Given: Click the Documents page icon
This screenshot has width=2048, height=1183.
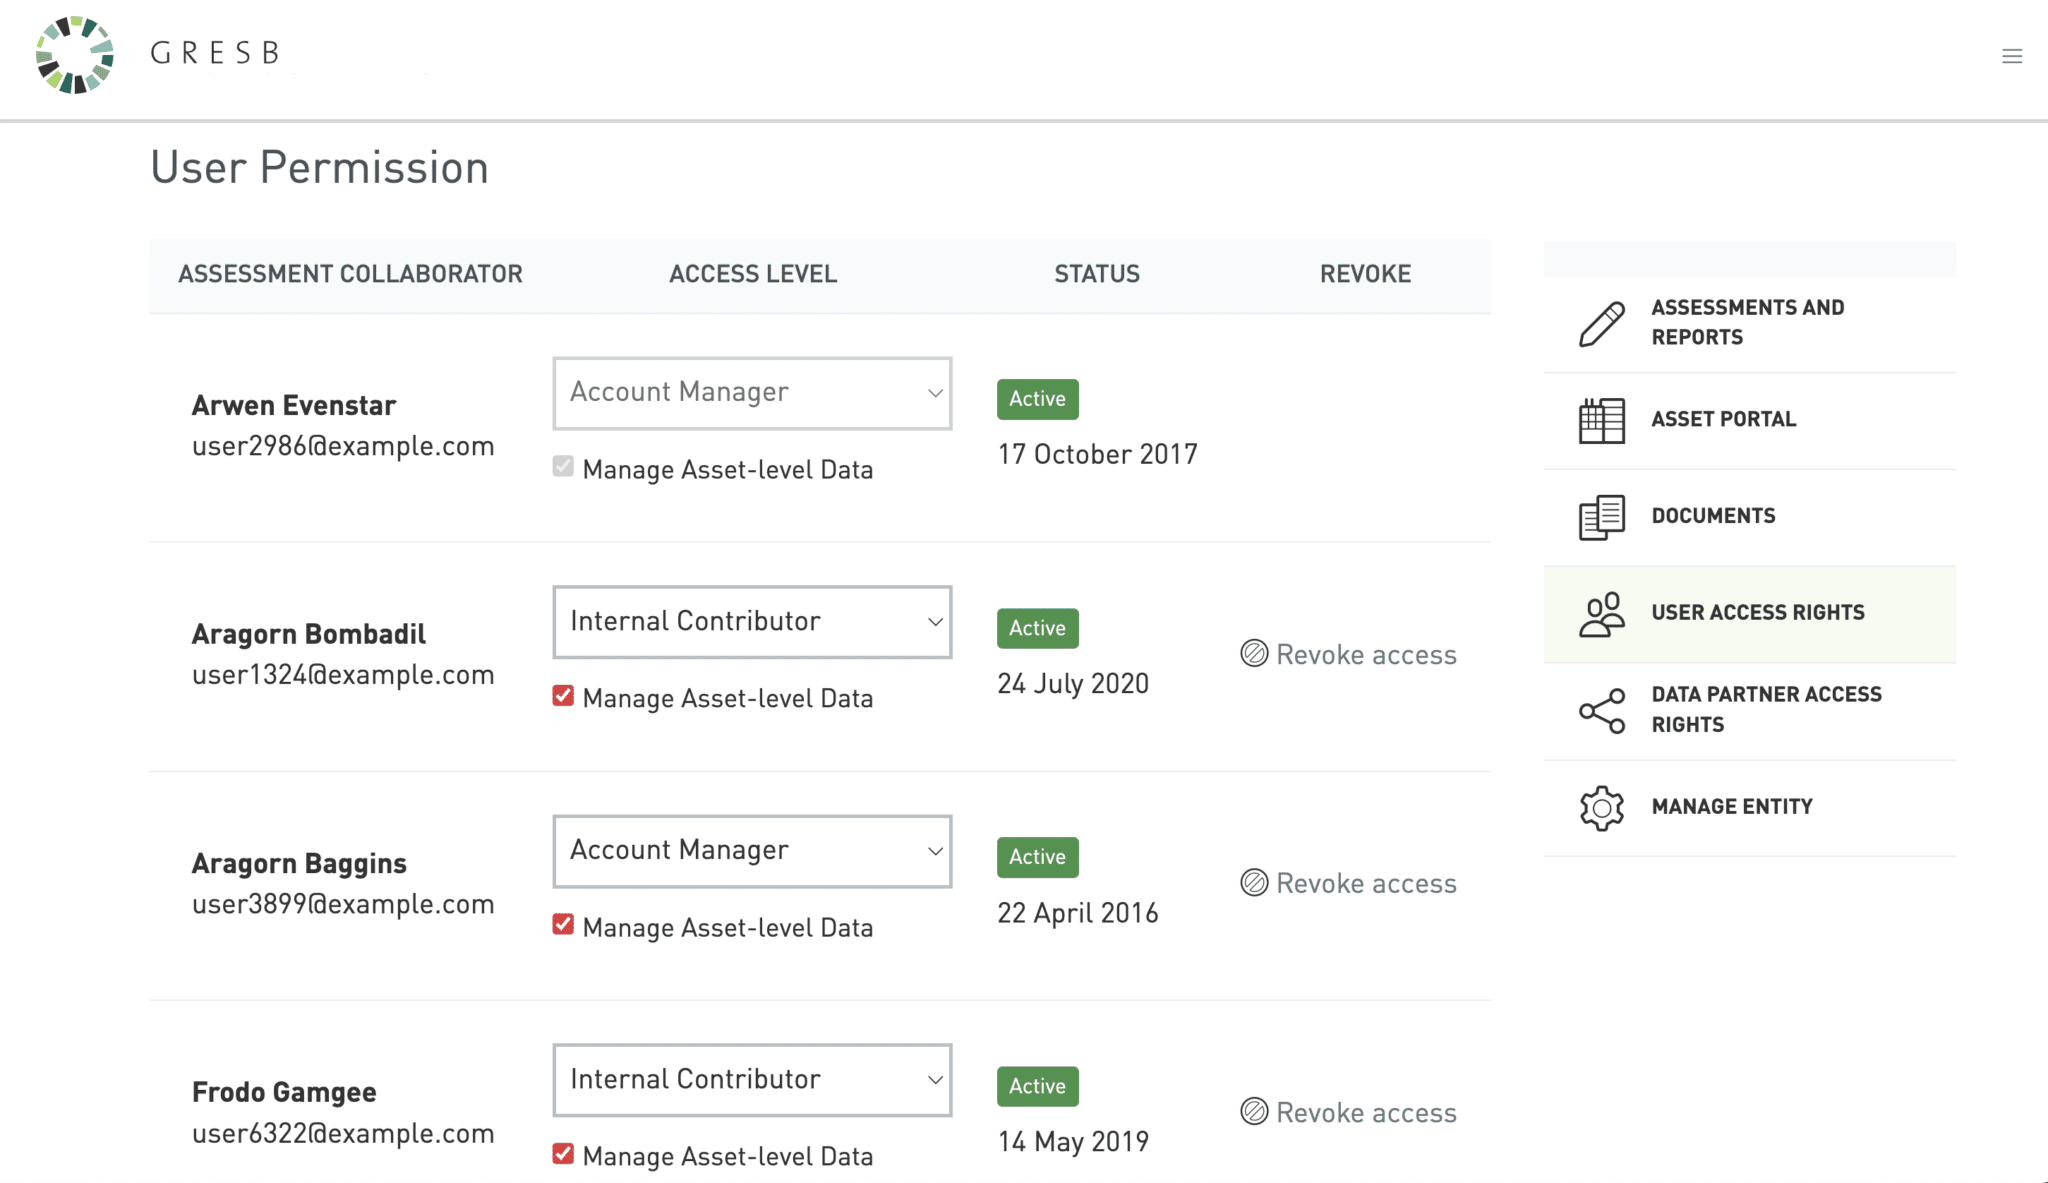Looking at the screenshot, I should point(1601,517).
